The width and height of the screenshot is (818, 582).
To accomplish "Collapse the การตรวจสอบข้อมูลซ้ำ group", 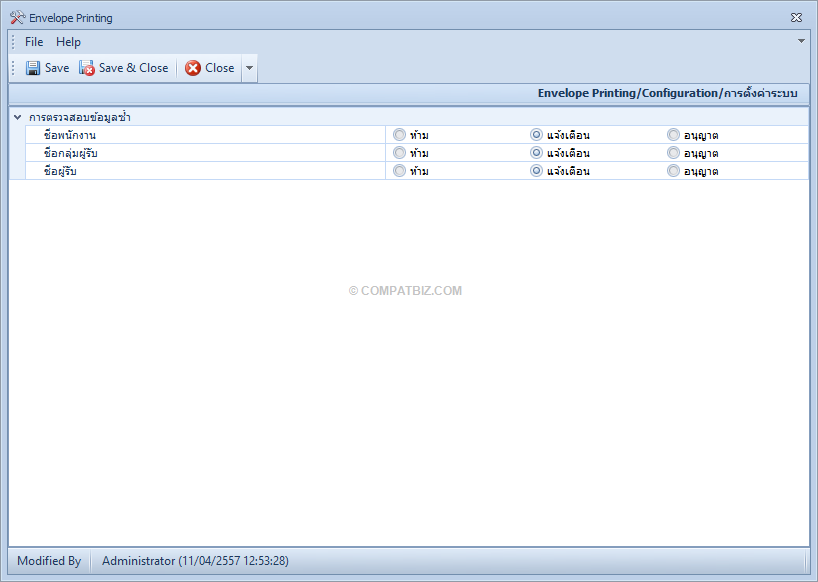I will tap(17, 117).
